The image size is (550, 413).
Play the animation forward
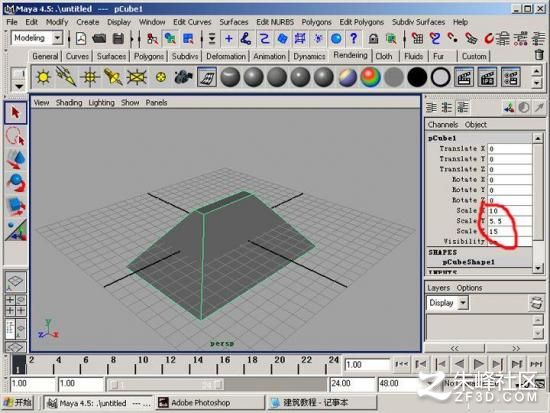click(478, 364)
